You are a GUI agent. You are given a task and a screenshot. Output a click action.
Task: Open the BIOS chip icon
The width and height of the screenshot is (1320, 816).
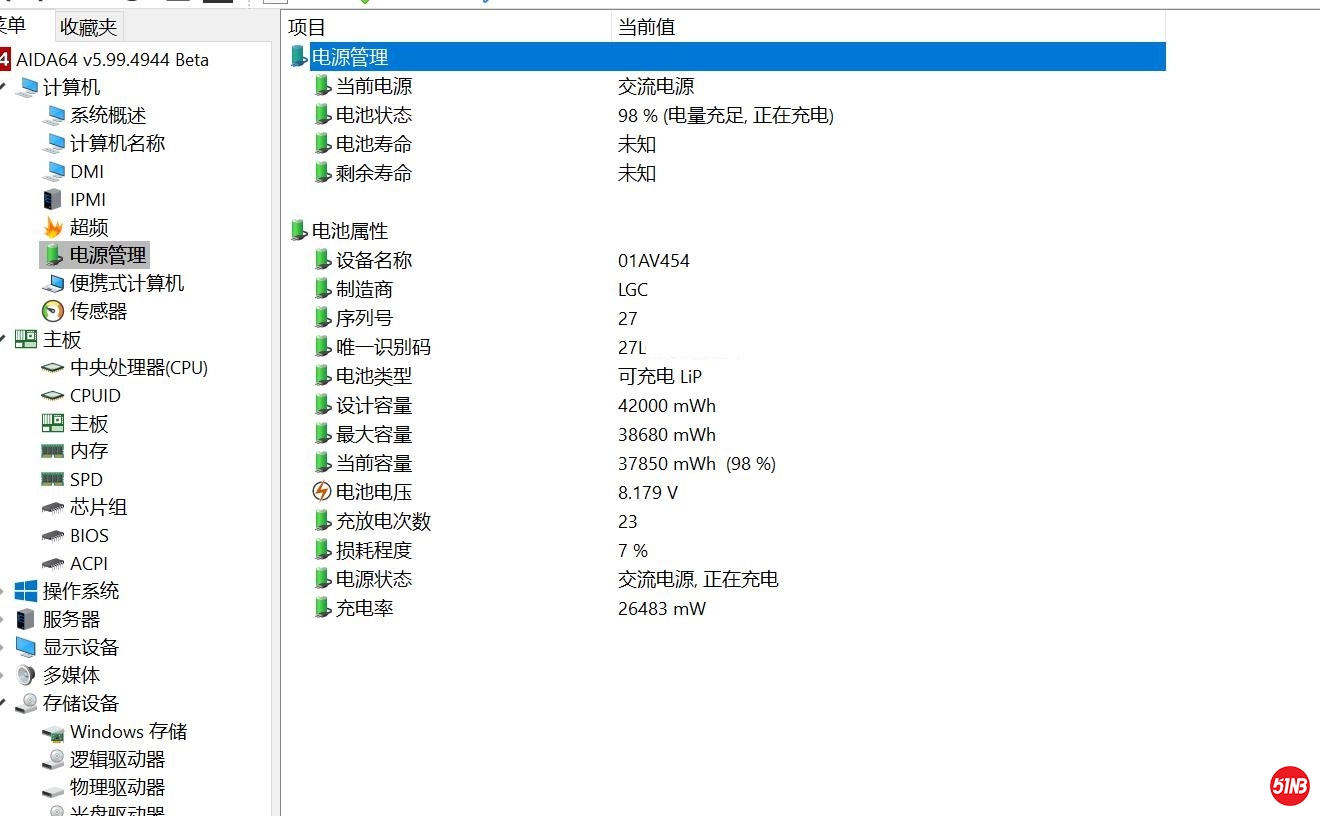click(x=53, y=535)
